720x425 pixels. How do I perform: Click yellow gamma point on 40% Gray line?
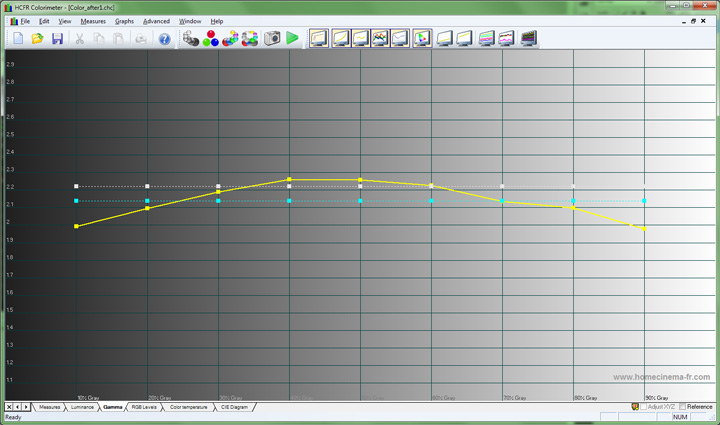[289, 179]
